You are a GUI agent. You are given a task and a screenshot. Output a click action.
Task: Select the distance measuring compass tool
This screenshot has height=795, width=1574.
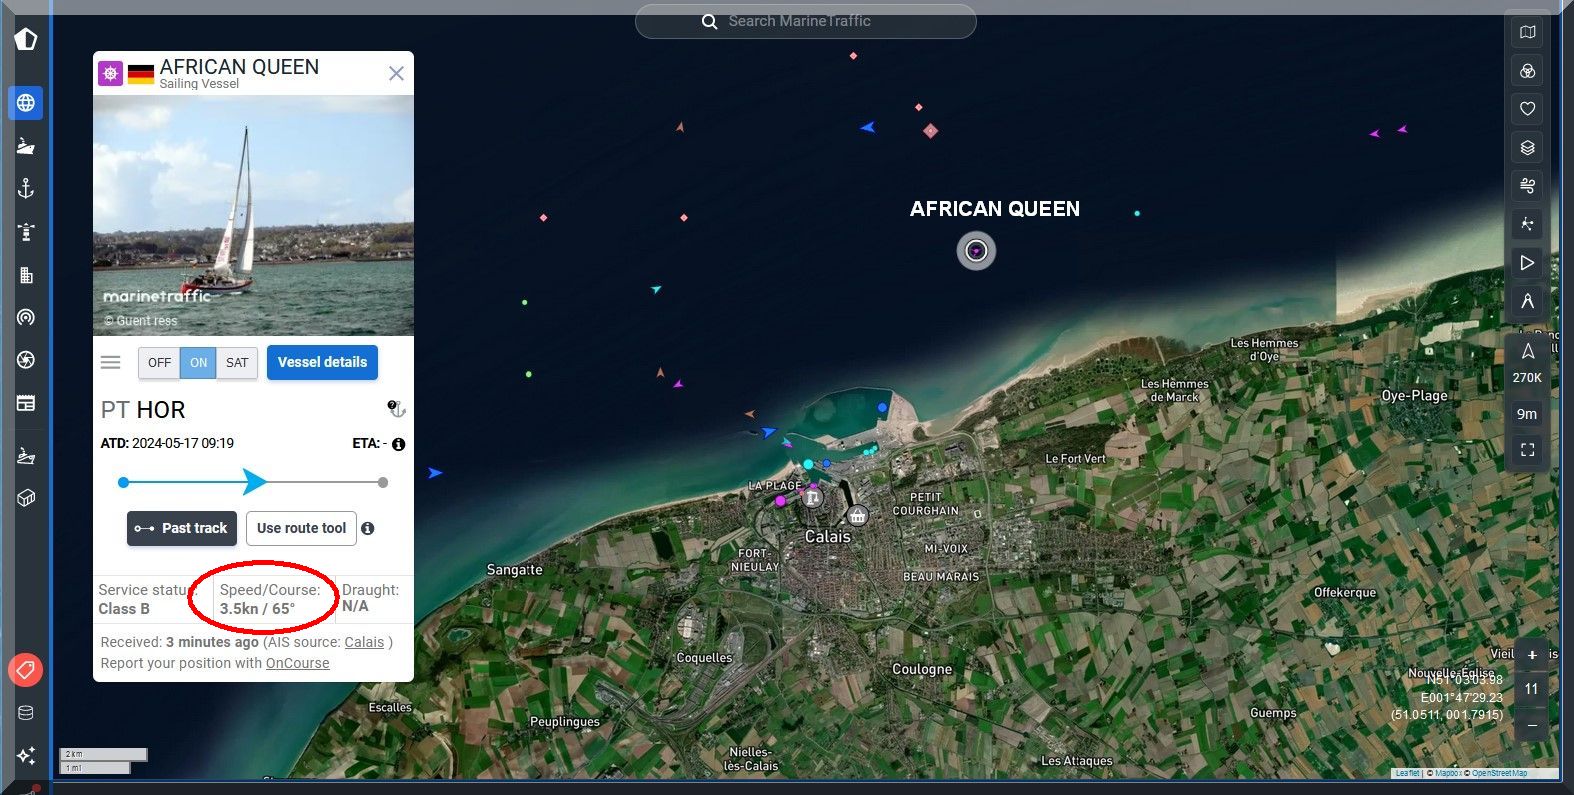pyautogui.click(x=1527, y=301)
